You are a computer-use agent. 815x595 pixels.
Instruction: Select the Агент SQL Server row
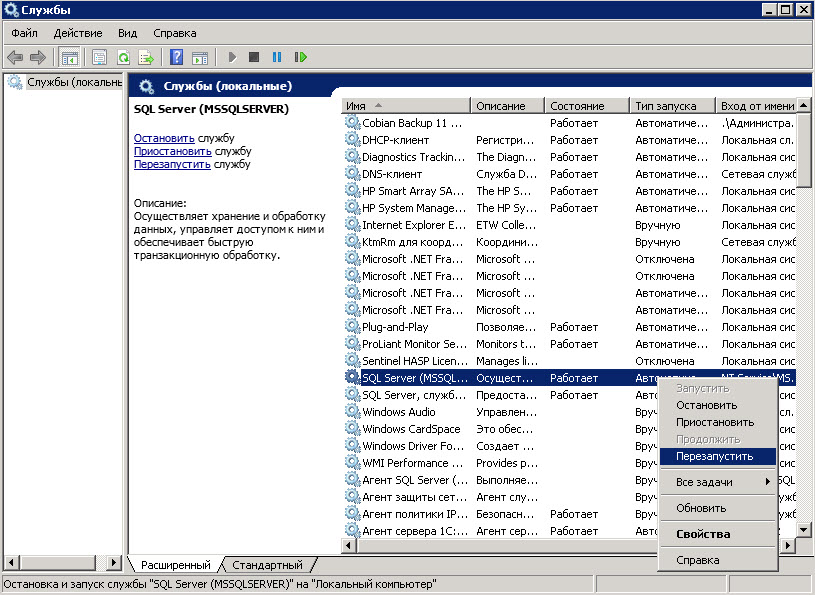[500, 480]
